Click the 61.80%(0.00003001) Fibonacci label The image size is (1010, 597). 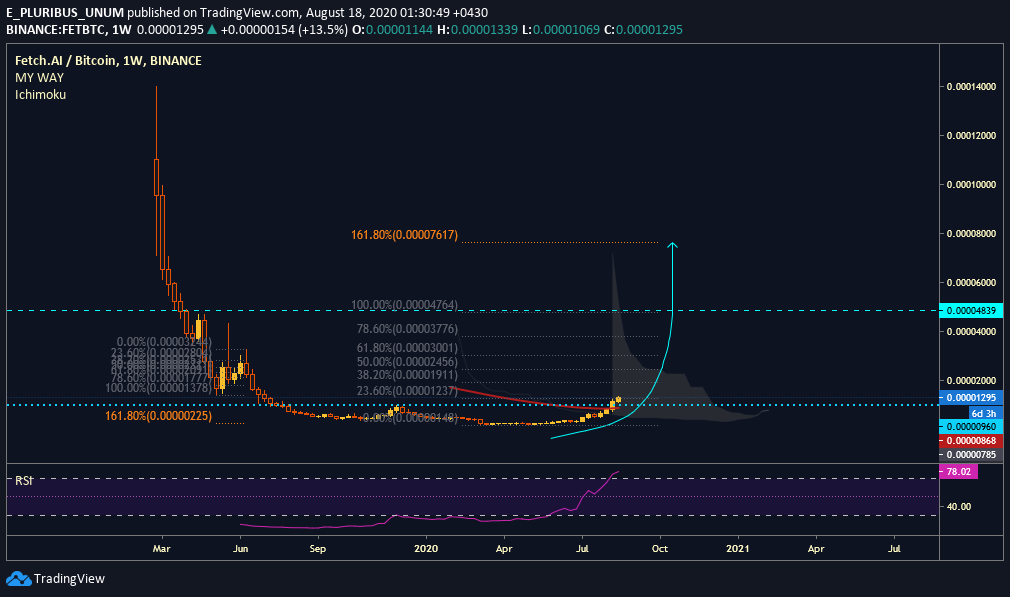tap(408, 348)
